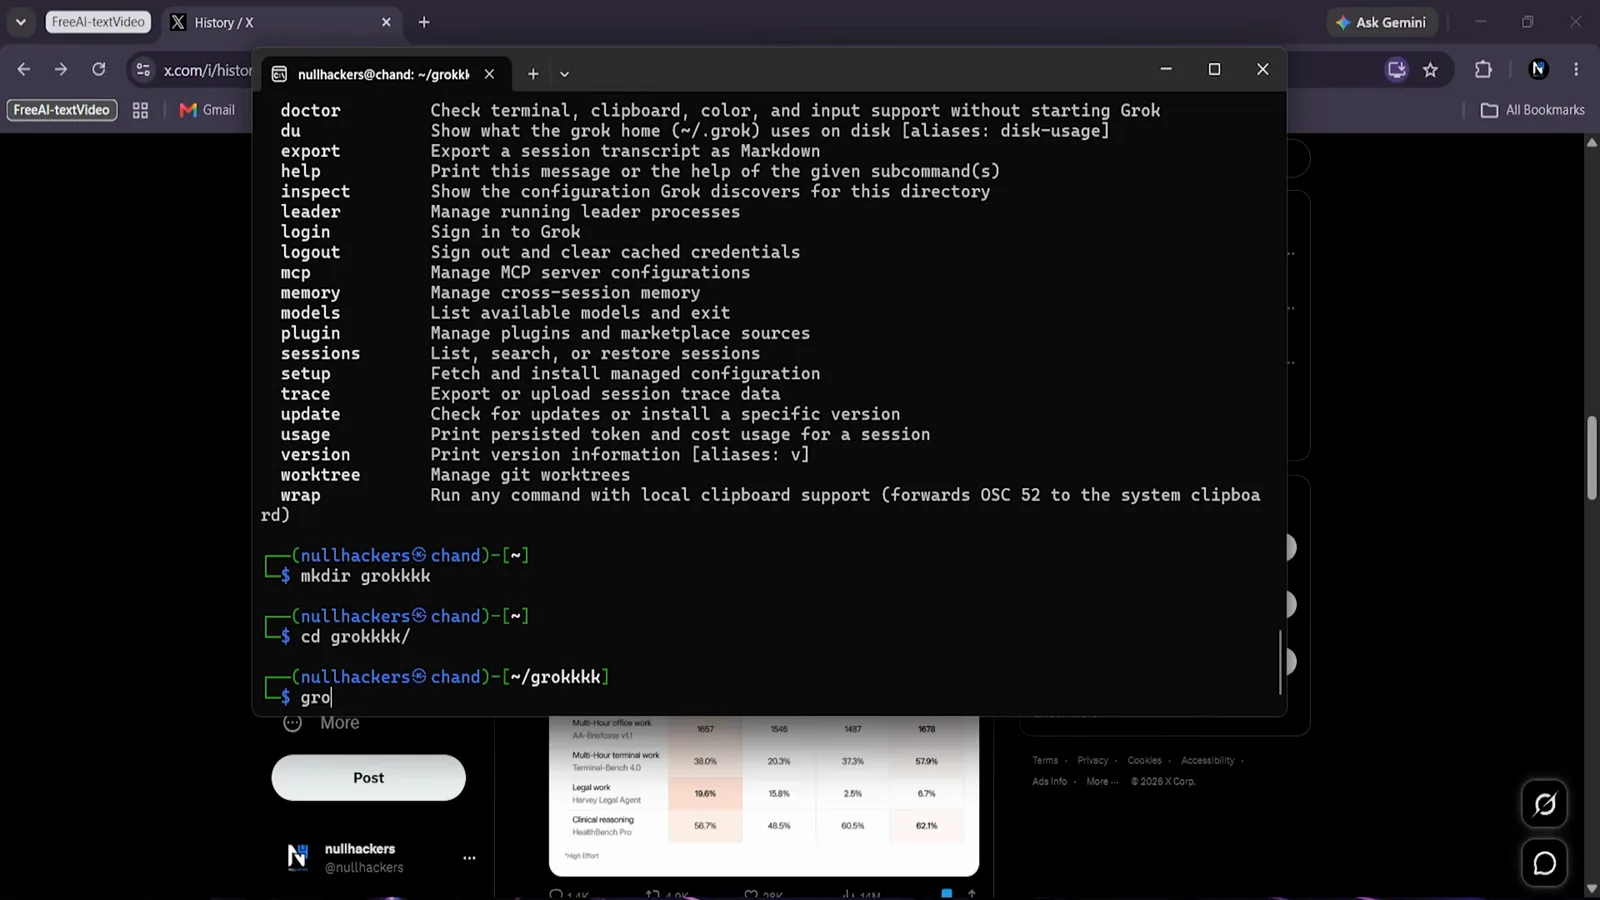The image size is (1600, 900).
Task: Go forward in browser history
Action: 61,69
